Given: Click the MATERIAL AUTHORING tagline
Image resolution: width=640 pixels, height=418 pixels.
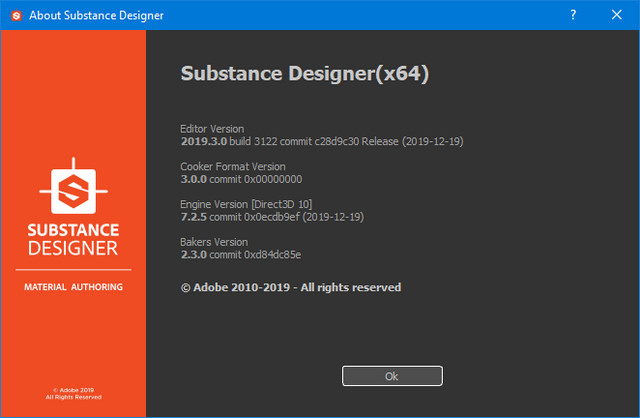Looking at the screenshot, I should [73, 287].
